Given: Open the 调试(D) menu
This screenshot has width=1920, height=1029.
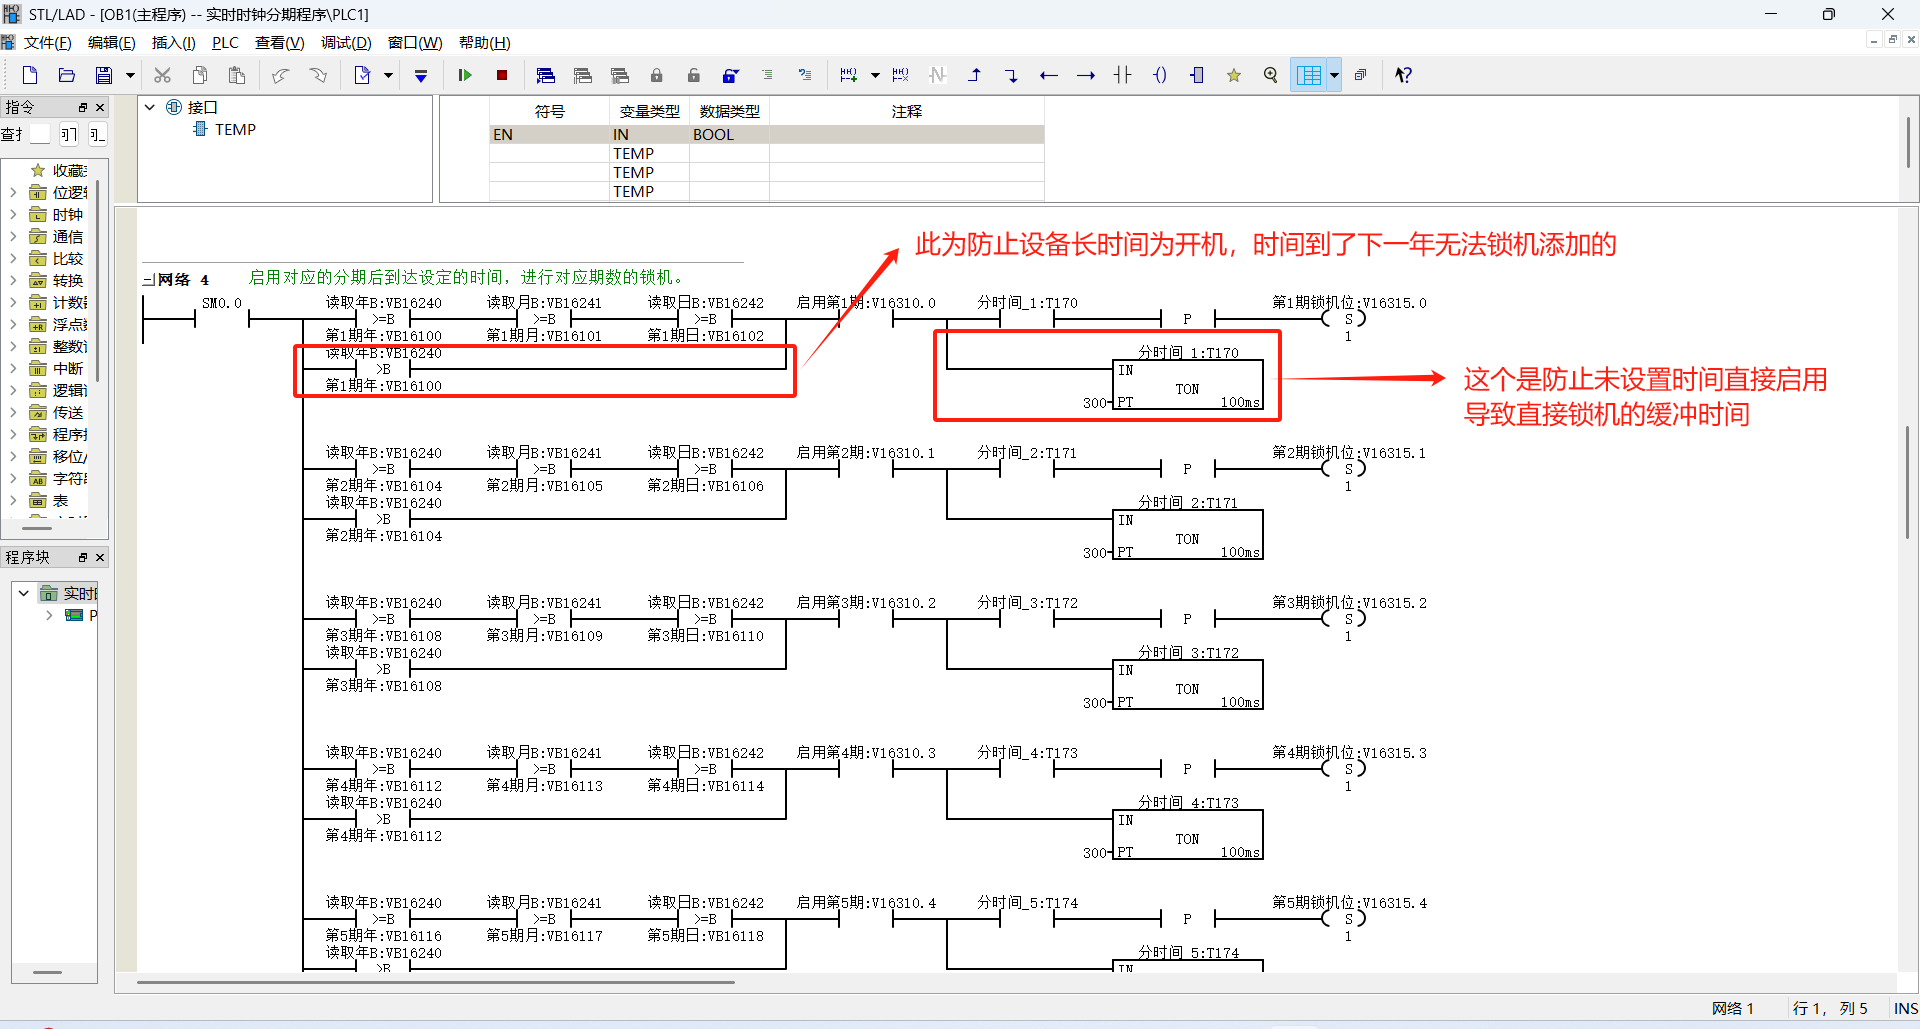Looking at the screenshot, I should click(x=346, y=42).
